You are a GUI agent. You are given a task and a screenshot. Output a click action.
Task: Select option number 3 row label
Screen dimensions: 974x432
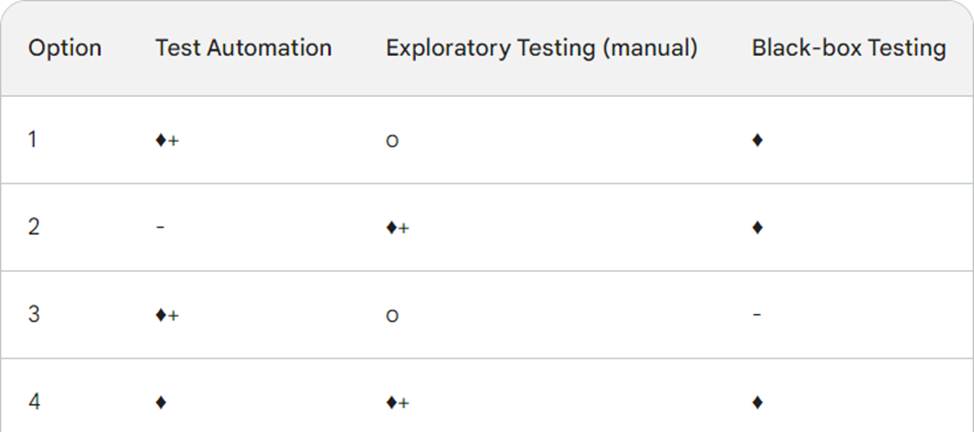[x=34, y=315]
